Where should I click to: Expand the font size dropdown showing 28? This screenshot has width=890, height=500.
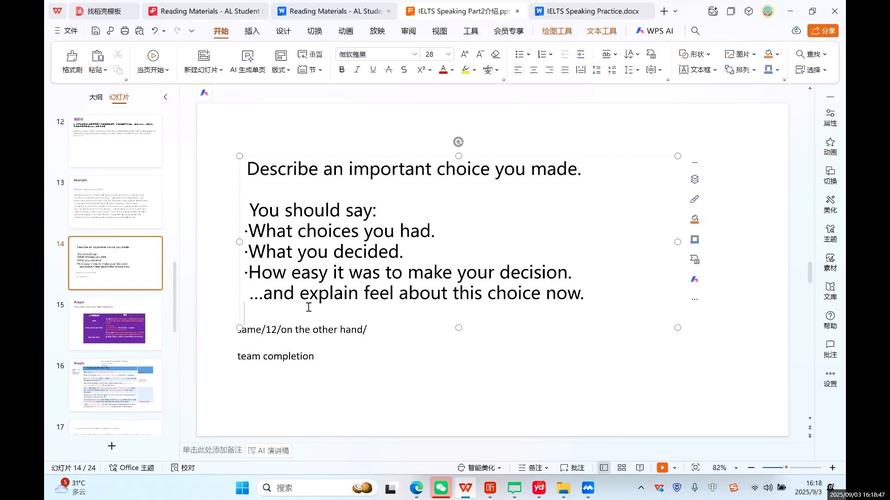tap(448, 54)
